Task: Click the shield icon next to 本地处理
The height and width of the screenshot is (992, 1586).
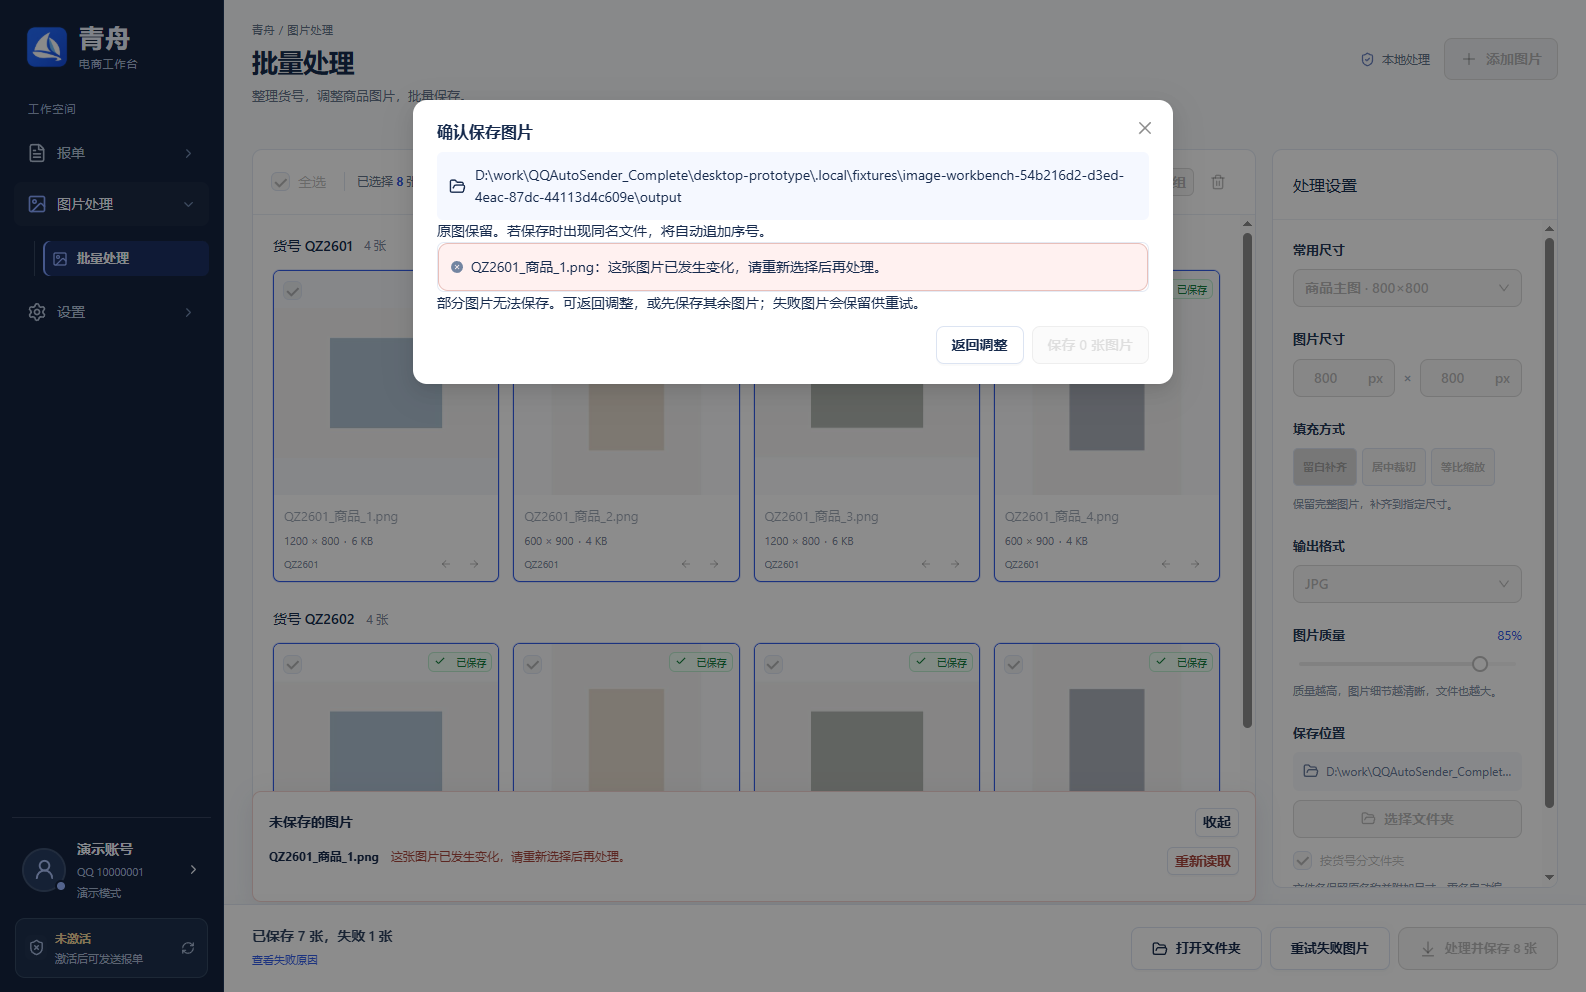Action: pos(1367,60)
